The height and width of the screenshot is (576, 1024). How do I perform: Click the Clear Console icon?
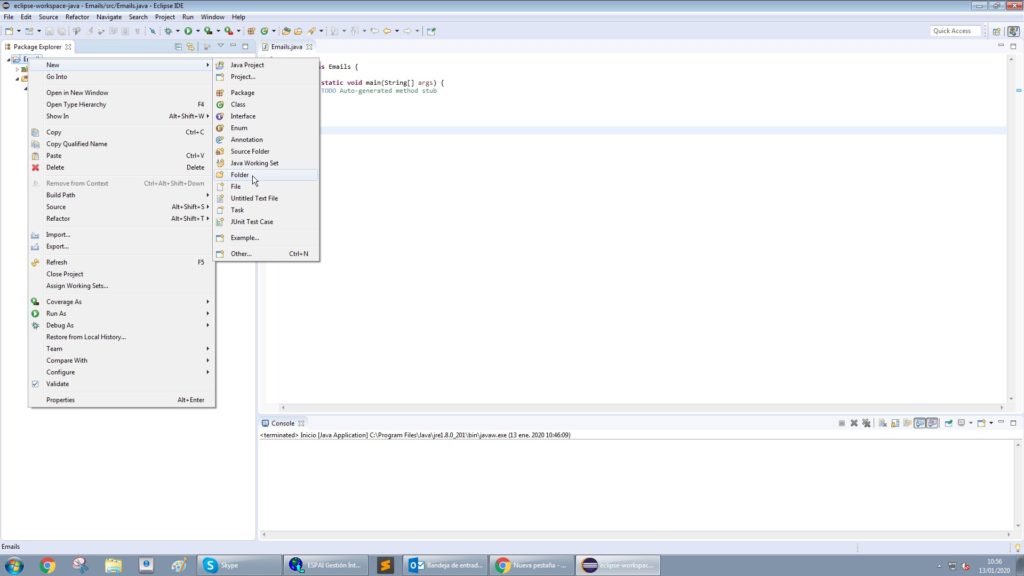click(884, 422)
